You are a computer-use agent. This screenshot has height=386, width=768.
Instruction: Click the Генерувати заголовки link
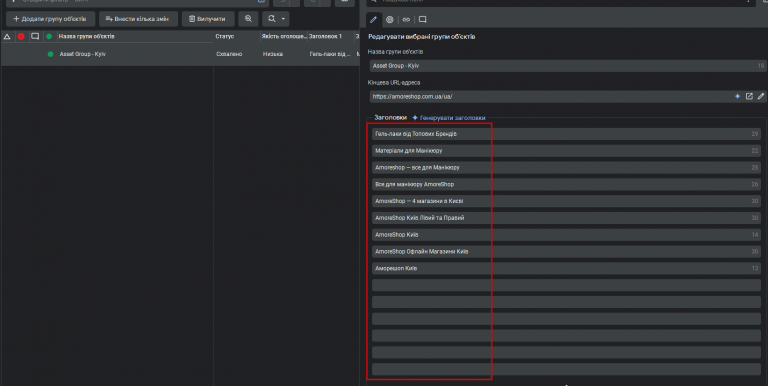pos(449,118)
